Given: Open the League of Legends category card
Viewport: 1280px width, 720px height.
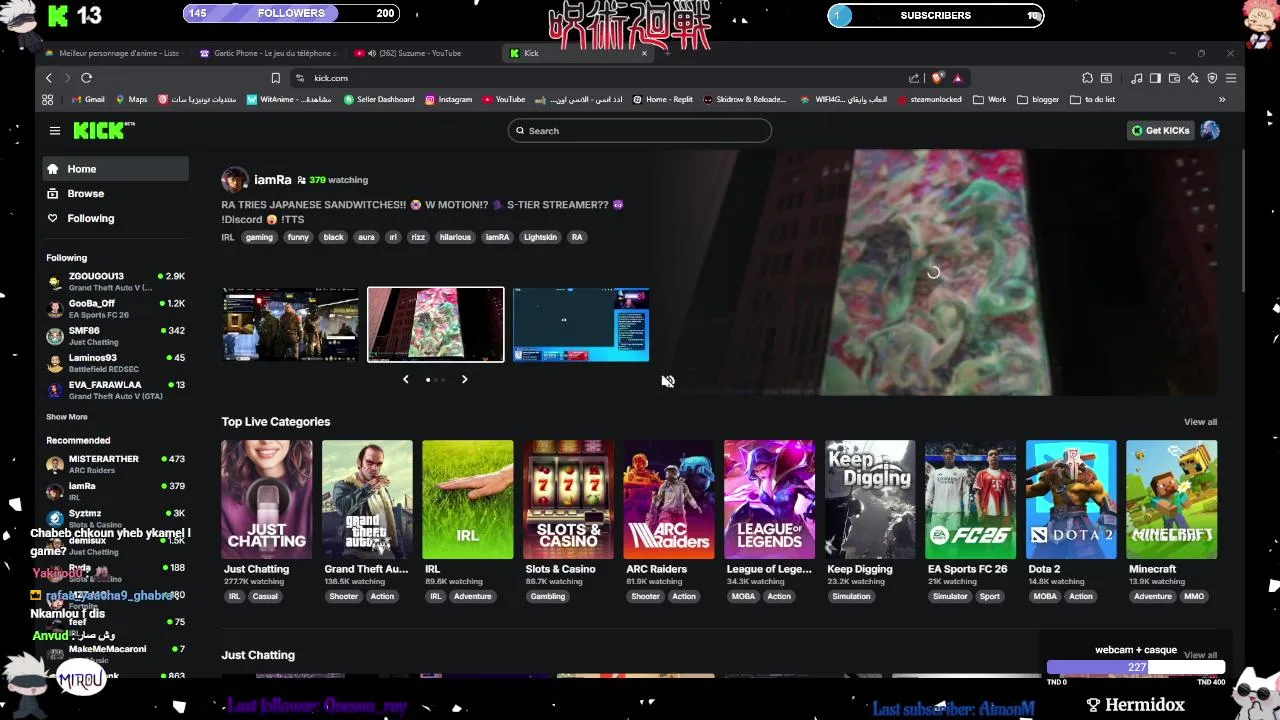Looking at the screenshot, I should pyautogui.click(x=769, y=500).
